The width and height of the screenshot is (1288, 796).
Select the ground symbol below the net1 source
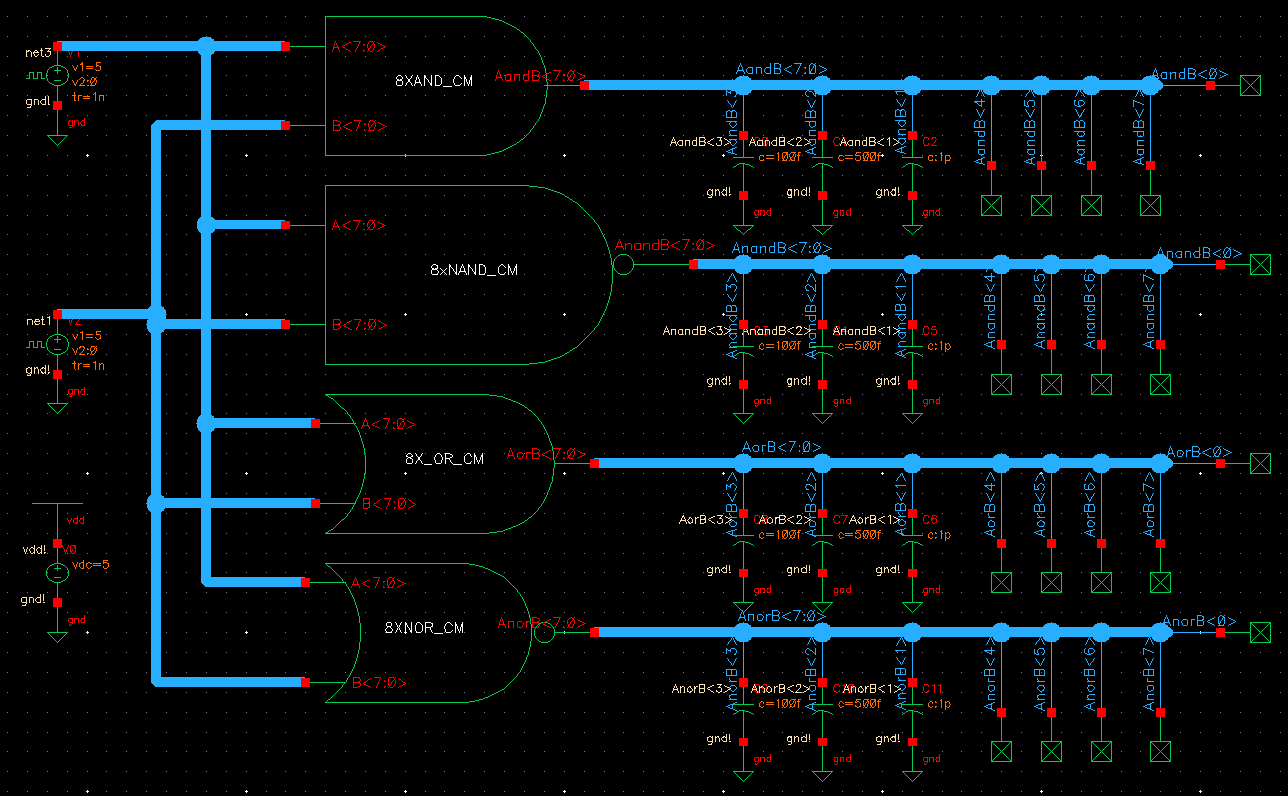57,407
